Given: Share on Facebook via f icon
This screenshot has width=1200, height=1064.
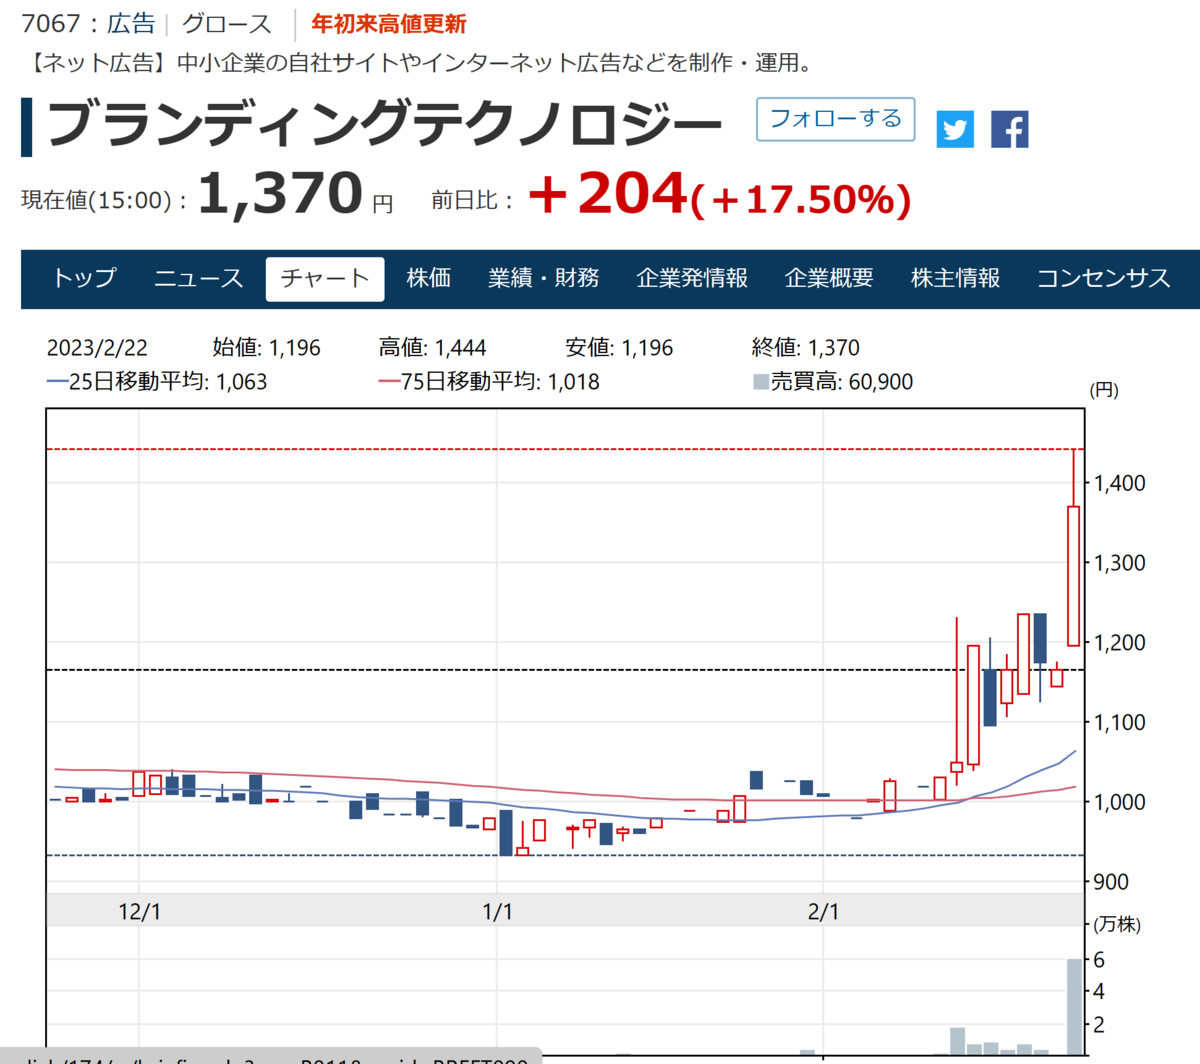Looking at the screenshot, I should (1009, 129).
